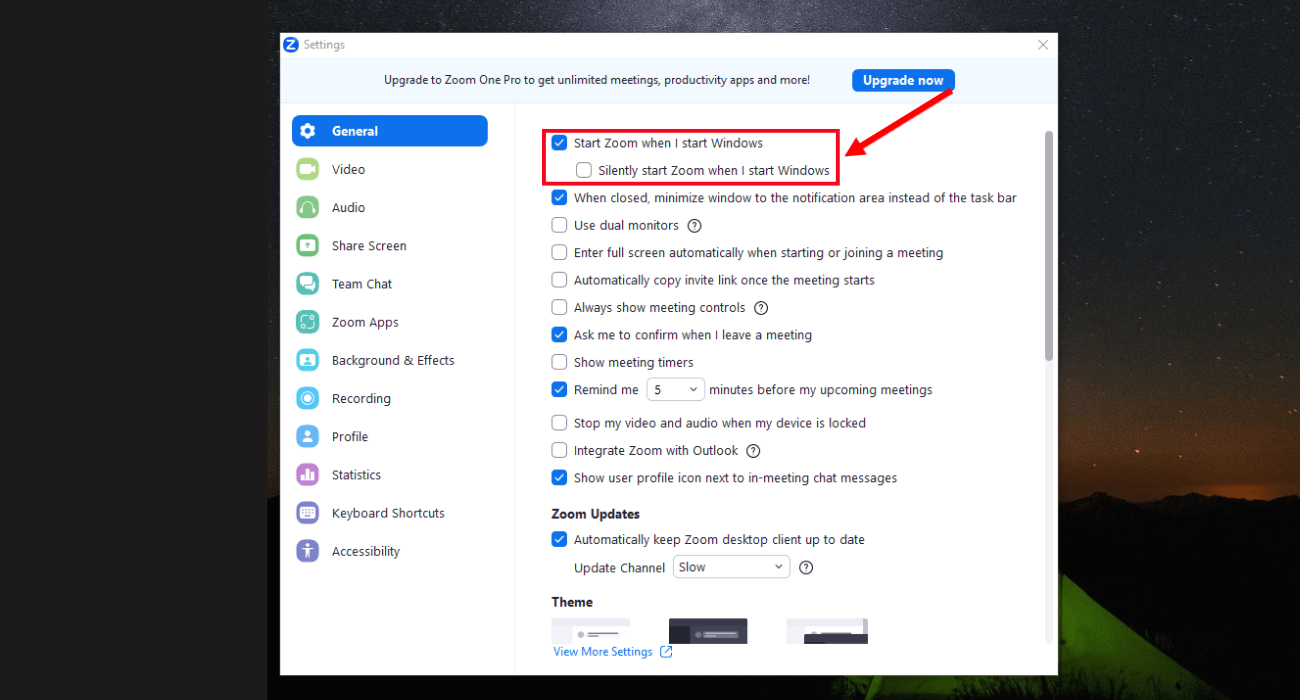Viewport: 1300px width, 700px height.
Task: Open View More Settings link
Action: pos(603,652)
